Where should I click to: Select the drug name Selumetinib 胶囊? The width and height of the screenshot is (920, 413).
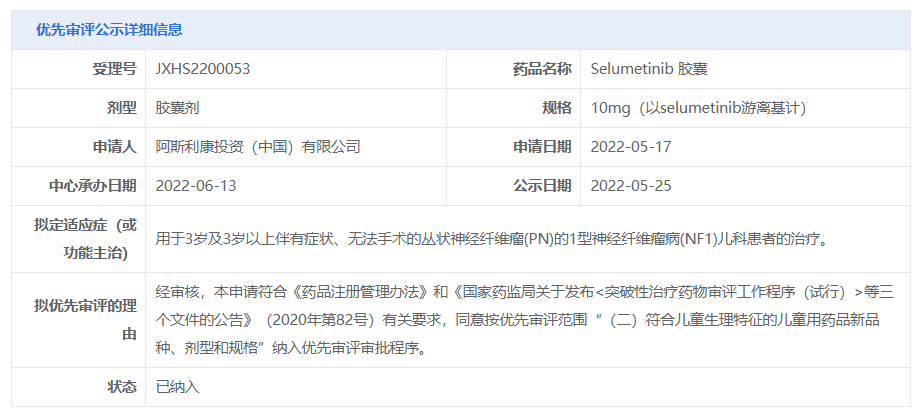click(x=649, y=69)
